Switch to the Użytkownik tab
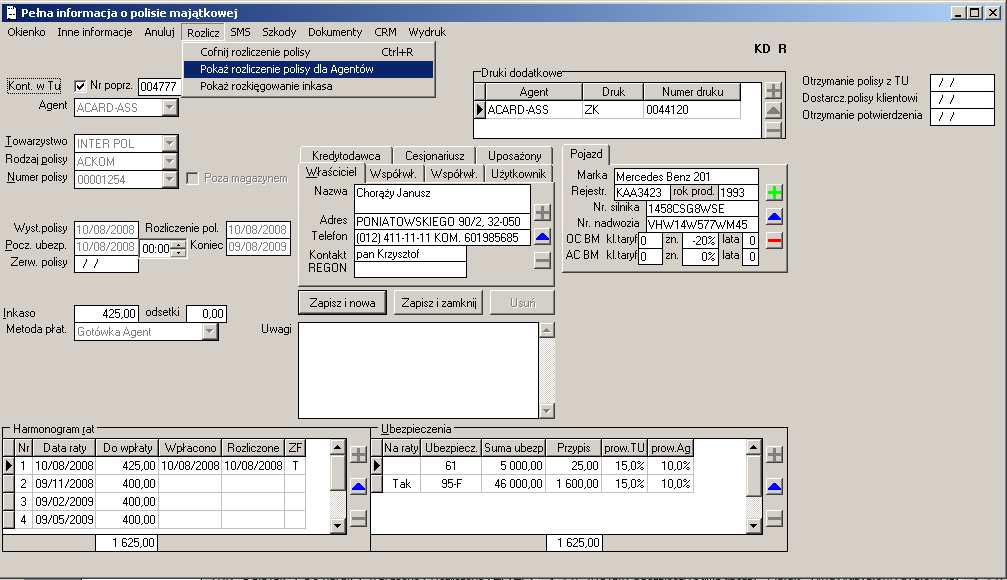The width and height of the screenshot is (1007, 580). pyautogui.click(x=518, y=173)
